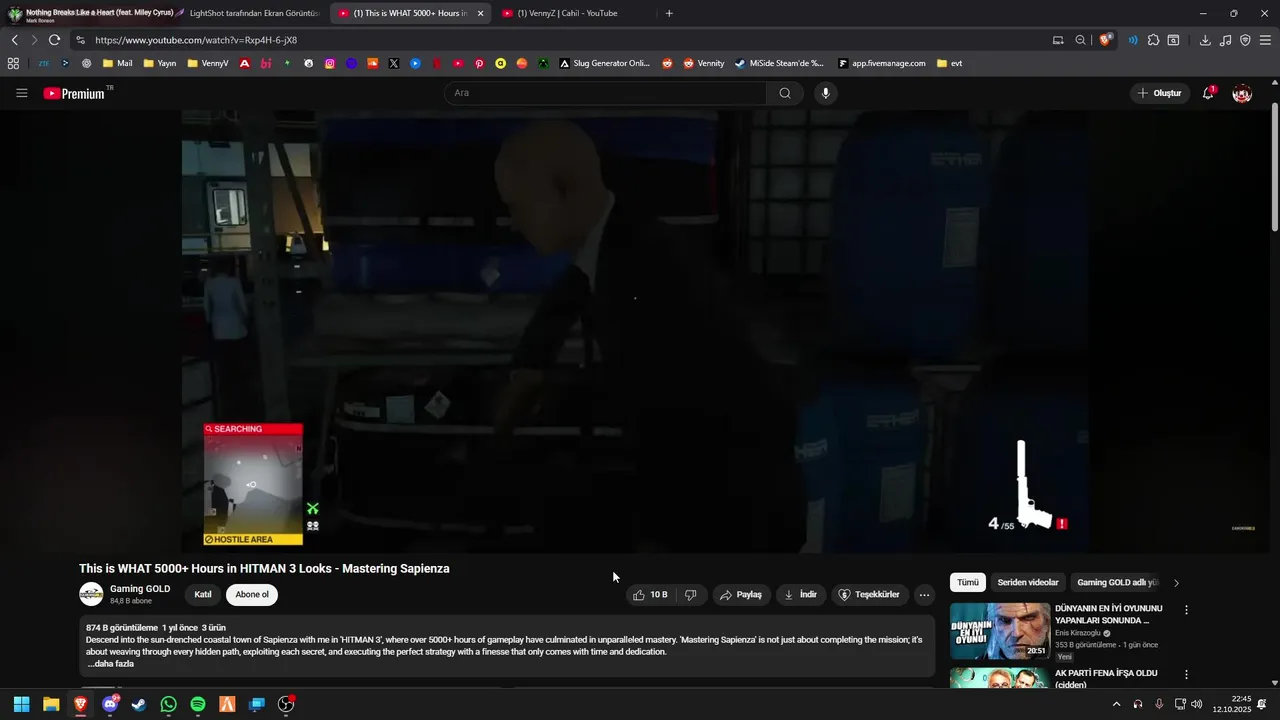Open Spotify from the Windows taskbar
This screenshot has height=720, width=1280.
(x=198, y=704)
